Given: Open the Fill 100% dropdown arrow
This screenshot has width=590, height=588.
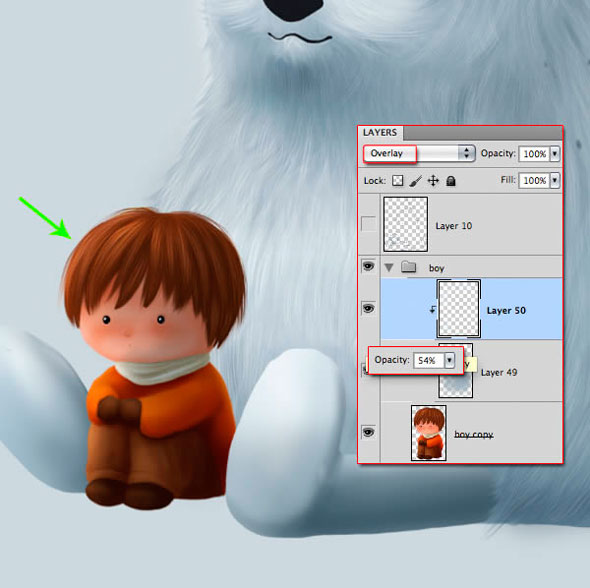Looking at the screenshot, I should pos(555,181).
